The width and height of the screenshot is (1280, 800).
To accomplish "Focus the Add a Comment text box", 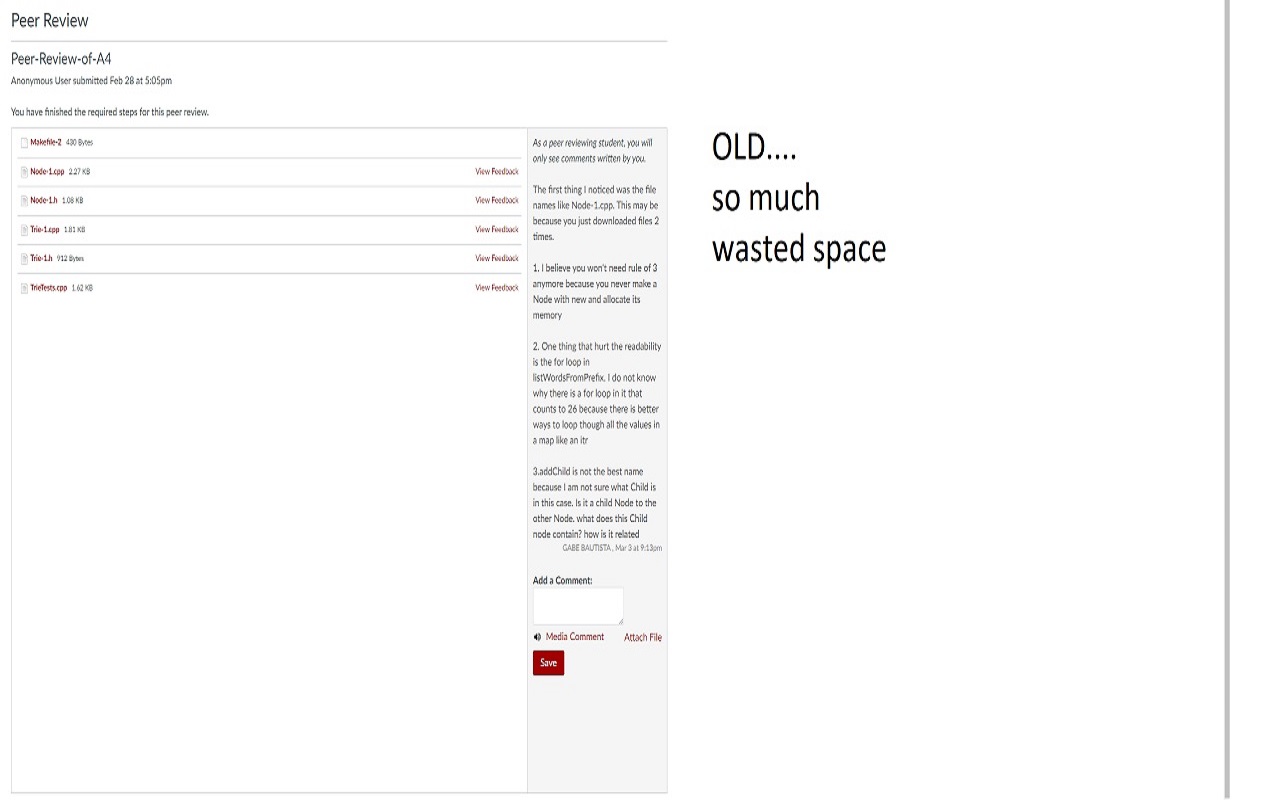I will click(x=578, y=606).
